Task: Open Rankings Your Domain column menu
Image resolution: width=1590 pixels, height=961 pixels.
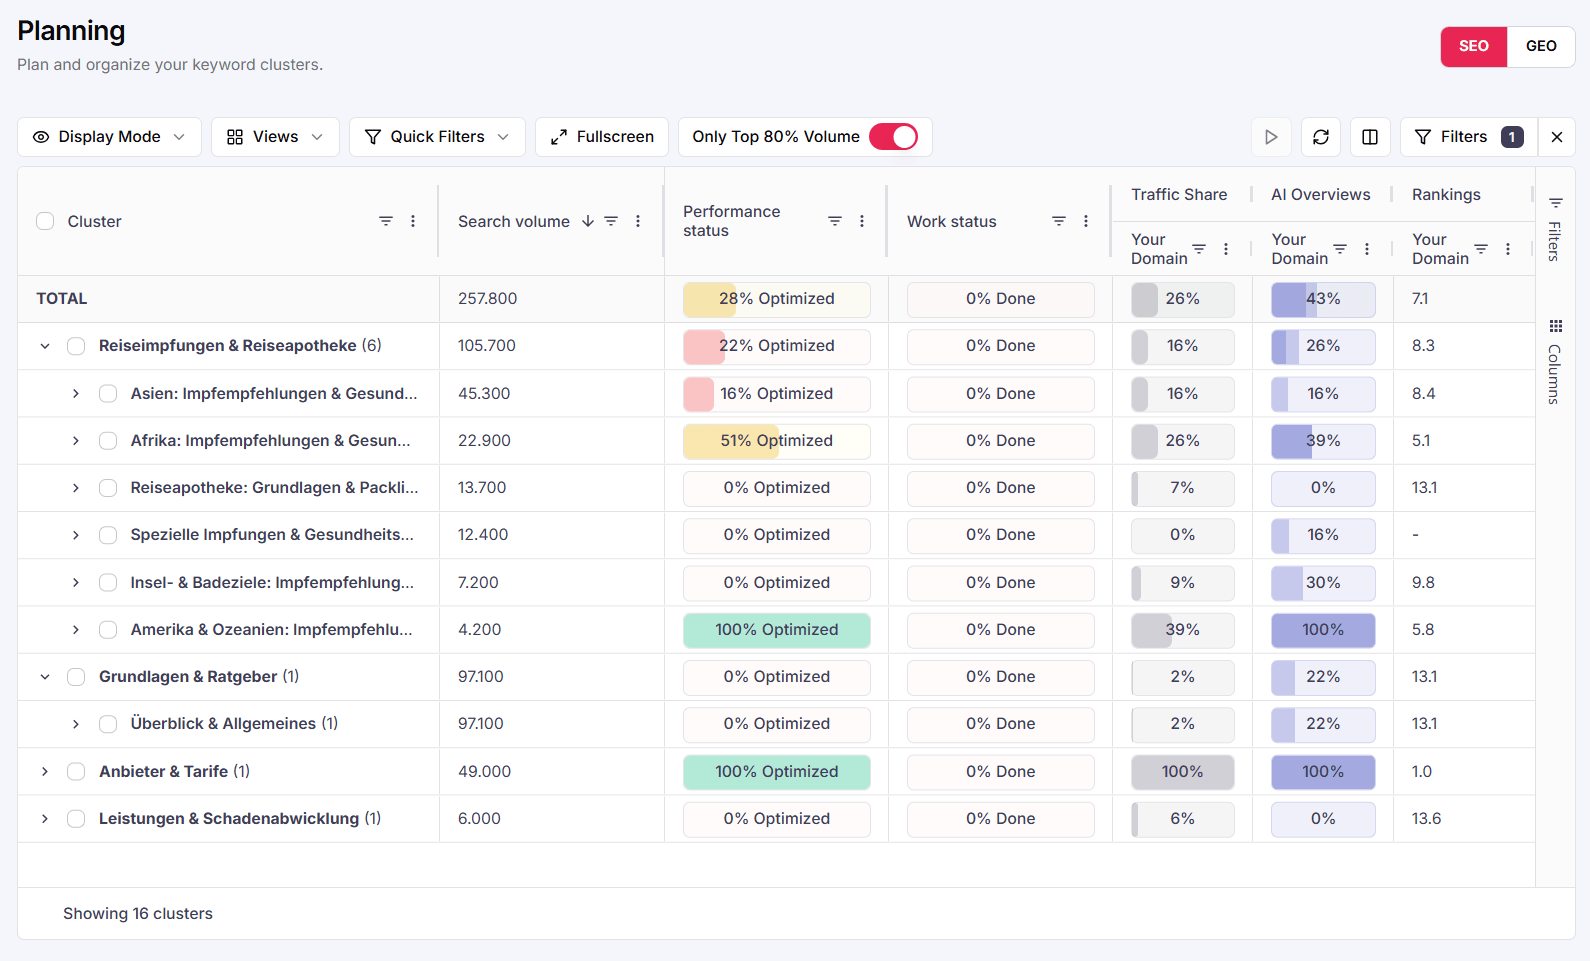Action: [x=1508, y=249]
